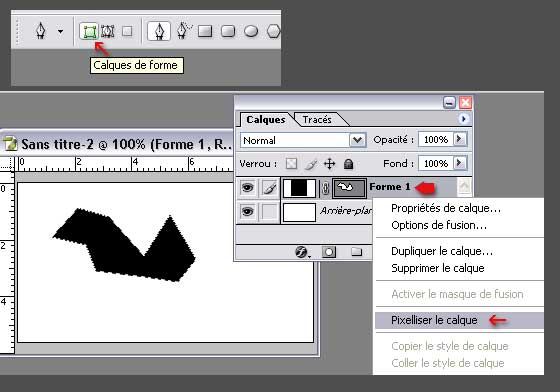Select the Ellipse shape tool

251,31
